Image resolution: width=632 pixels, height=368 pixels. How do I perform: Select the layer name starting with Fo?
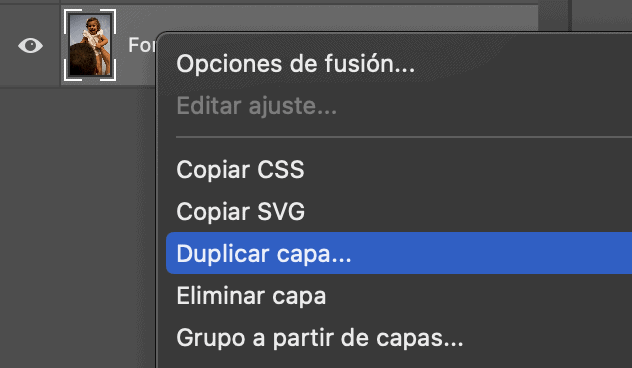pos(141,45)
